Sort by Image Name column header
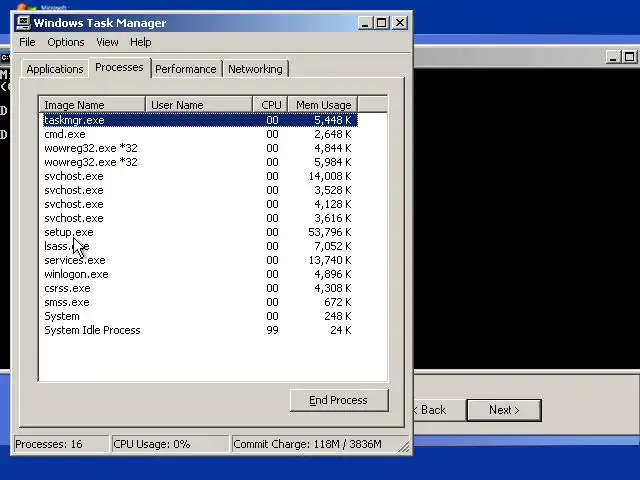The width and height of the screenshot is (640, 480). pyautogui.click(x=92, y=105)
